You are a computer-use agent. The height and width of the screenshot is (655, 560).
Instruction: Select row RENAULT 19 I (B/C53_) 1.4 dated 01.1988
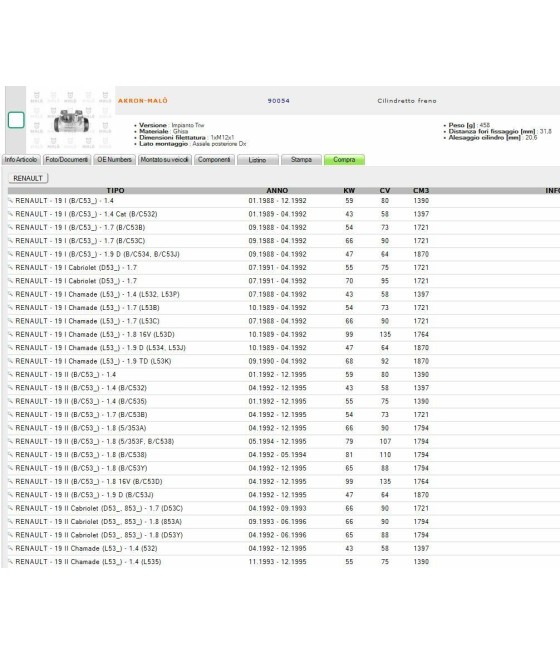[x=284, y=201]
